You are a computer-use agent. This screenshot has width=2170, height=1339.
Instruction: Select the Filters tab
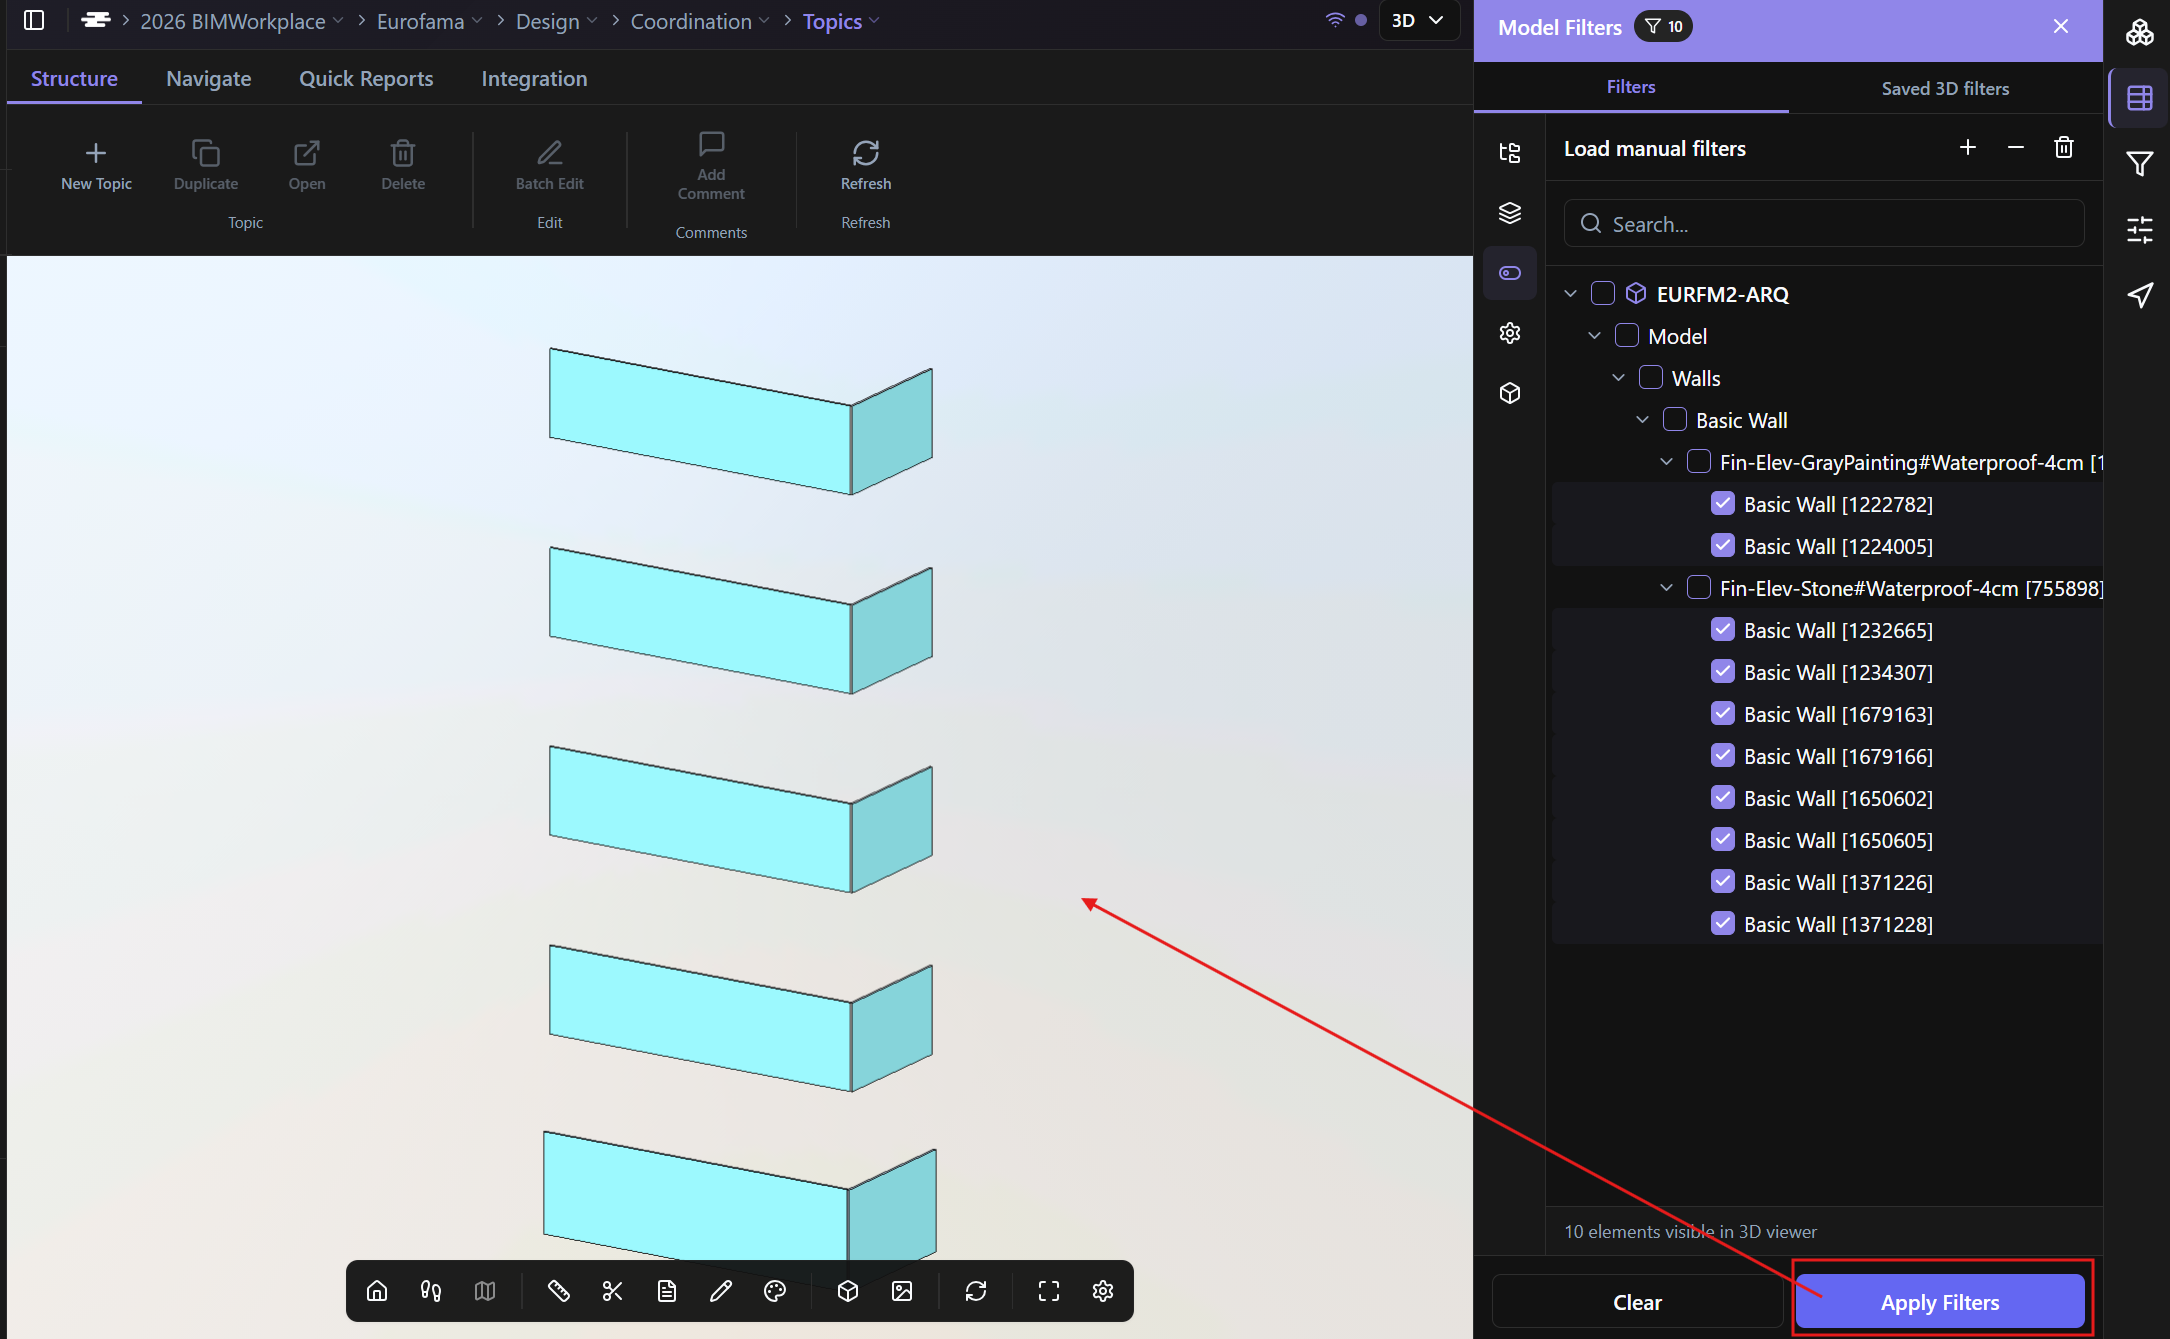(x=1631, y=87)
